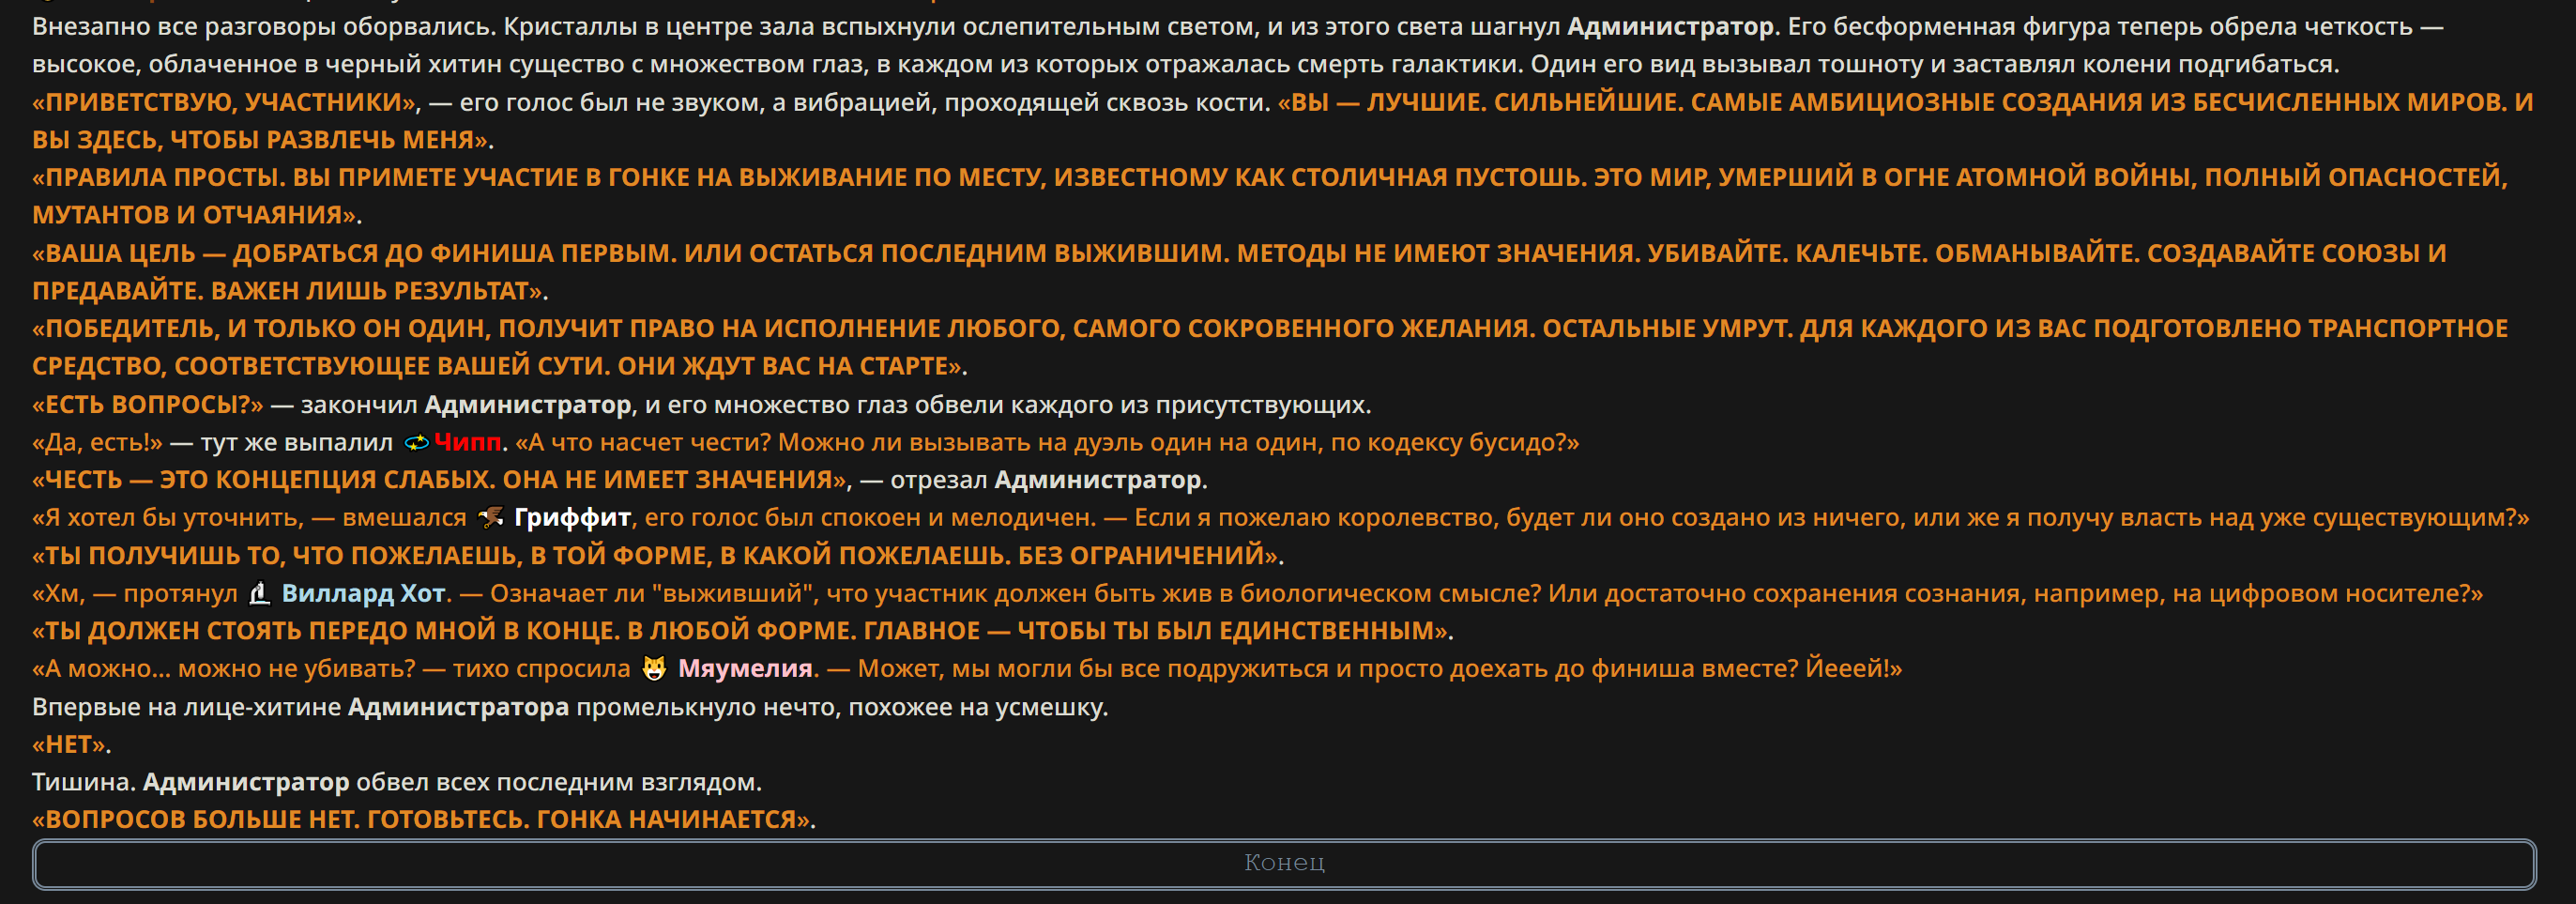The height and width of the screenshot is (904, 2576).
Task: Click the icon next to Чипп
Action: (x=416, y=442)
